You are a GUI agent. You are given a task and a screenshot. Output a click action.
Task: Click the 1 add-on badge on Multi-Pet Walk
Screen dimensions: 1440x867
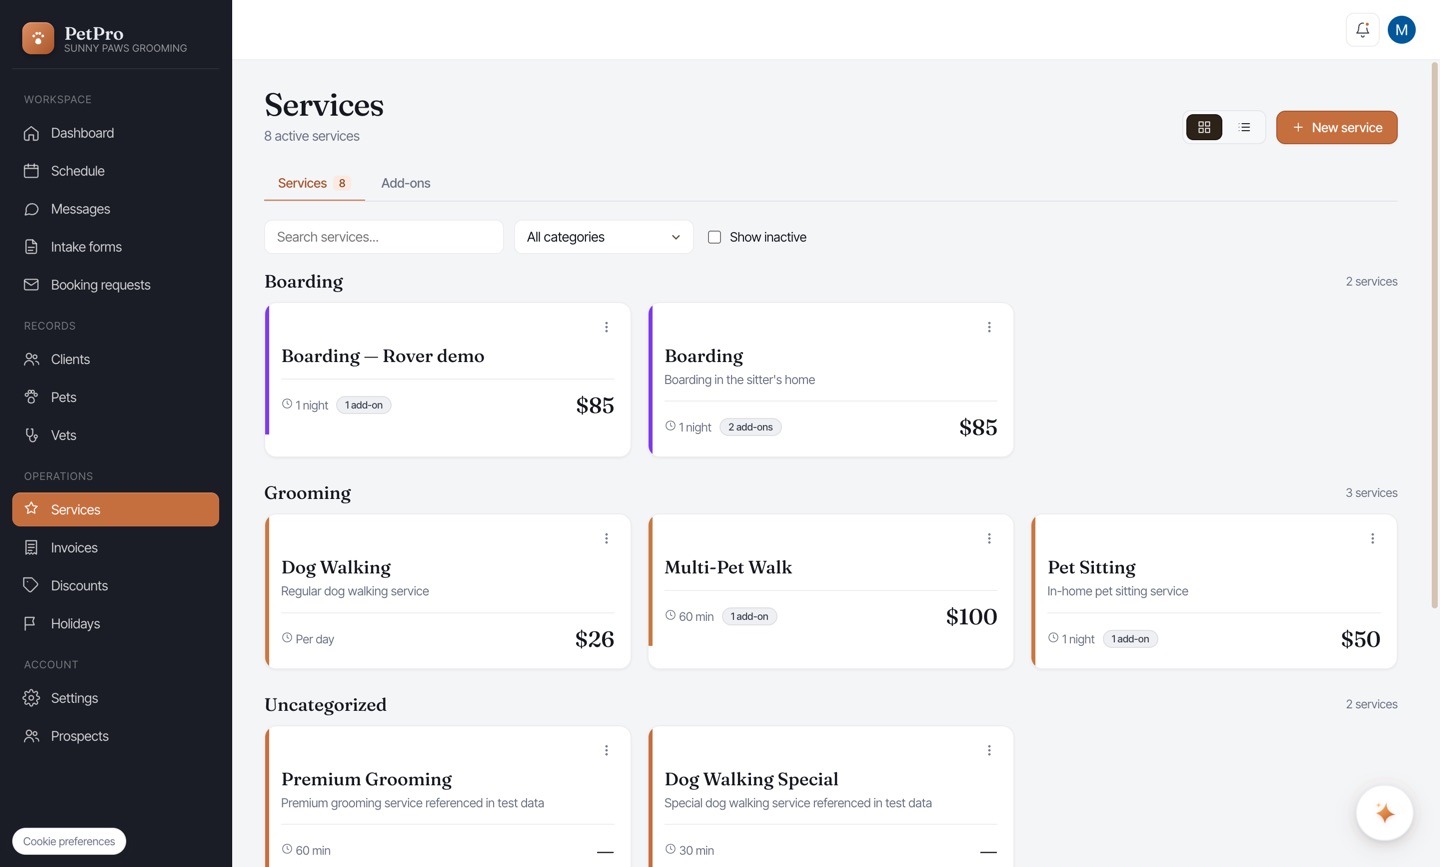coord(749,616)
